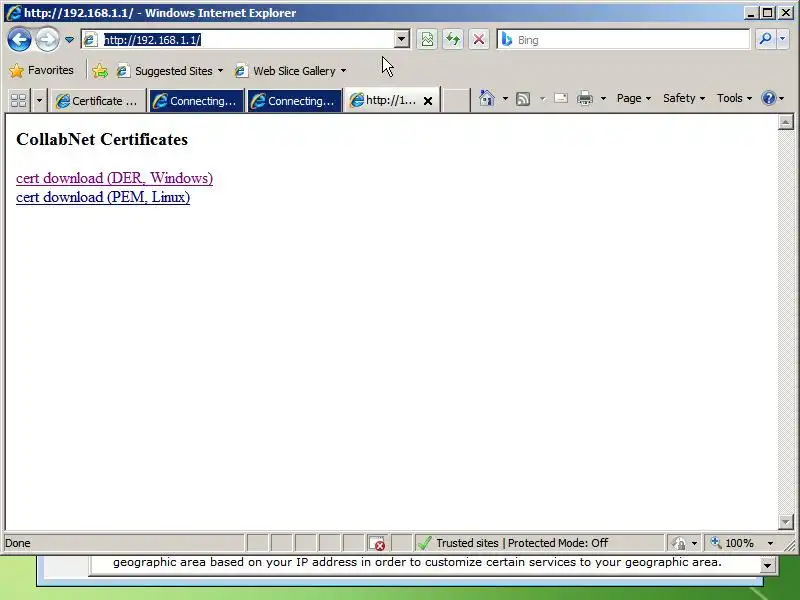Click the Bing search box

point(623,40)
